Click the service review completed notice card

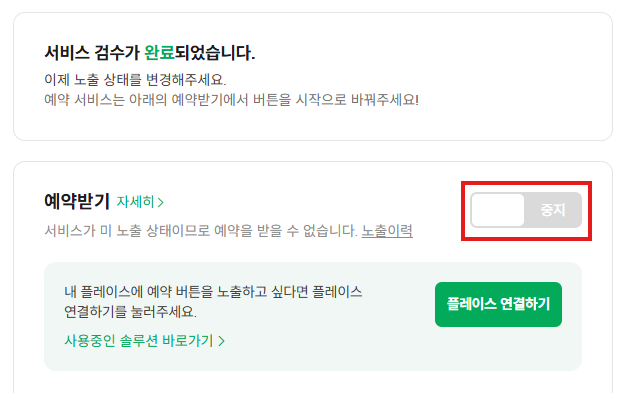tap(313, 76)
